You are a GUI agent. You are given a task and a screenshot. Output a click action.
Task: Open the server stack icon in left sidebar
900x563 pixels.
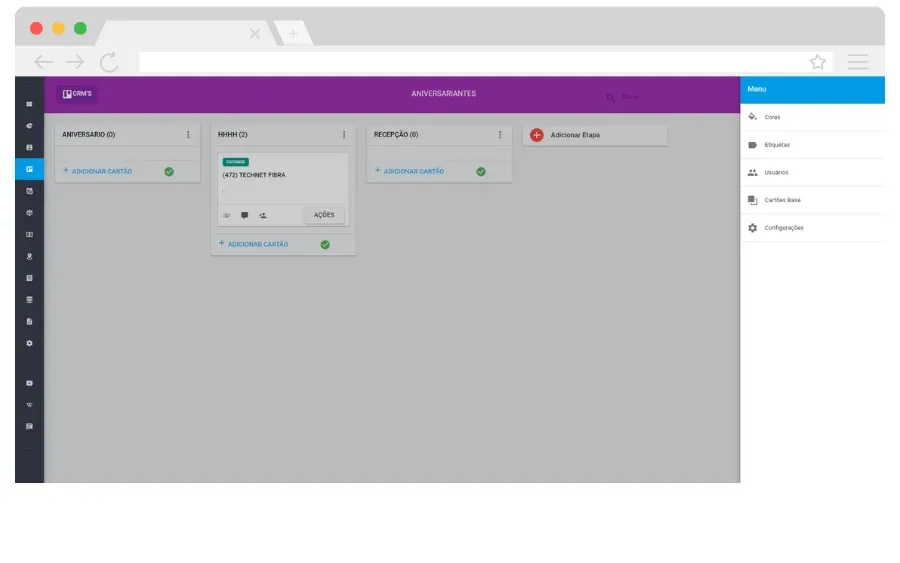[x=29, y=300]
